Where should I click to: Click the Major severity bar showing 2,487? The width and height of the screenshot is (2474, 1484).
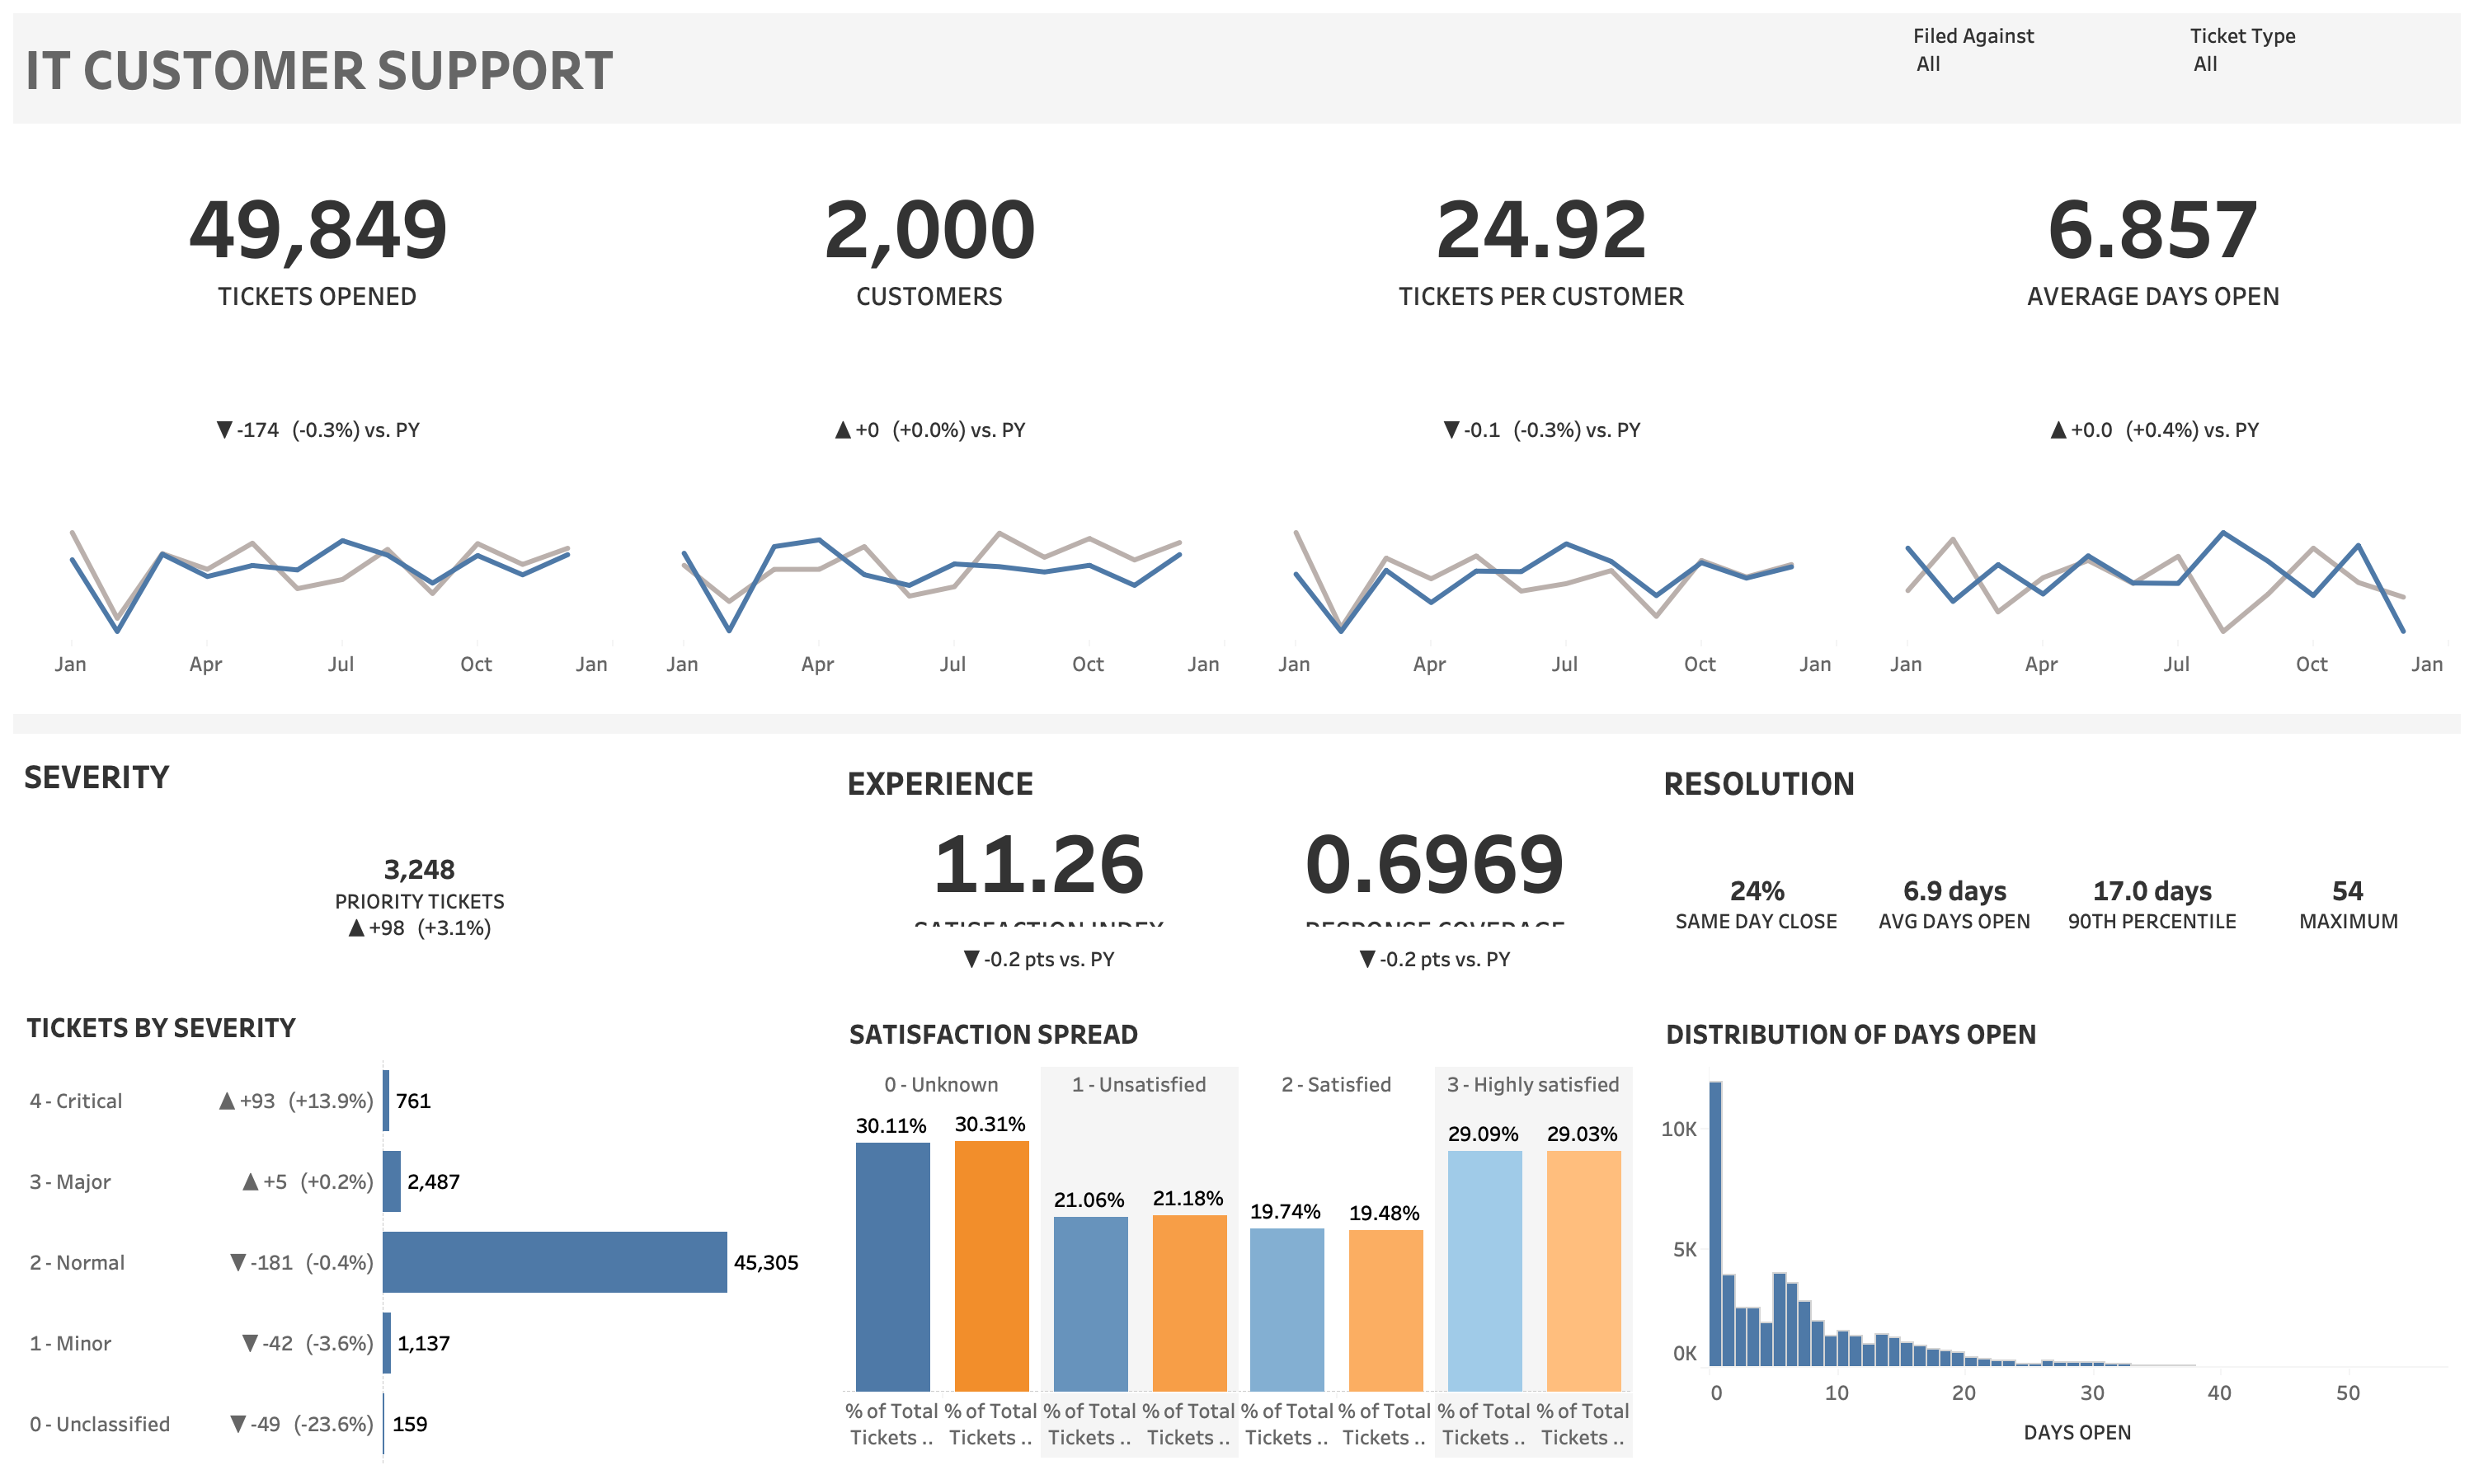392,1181
